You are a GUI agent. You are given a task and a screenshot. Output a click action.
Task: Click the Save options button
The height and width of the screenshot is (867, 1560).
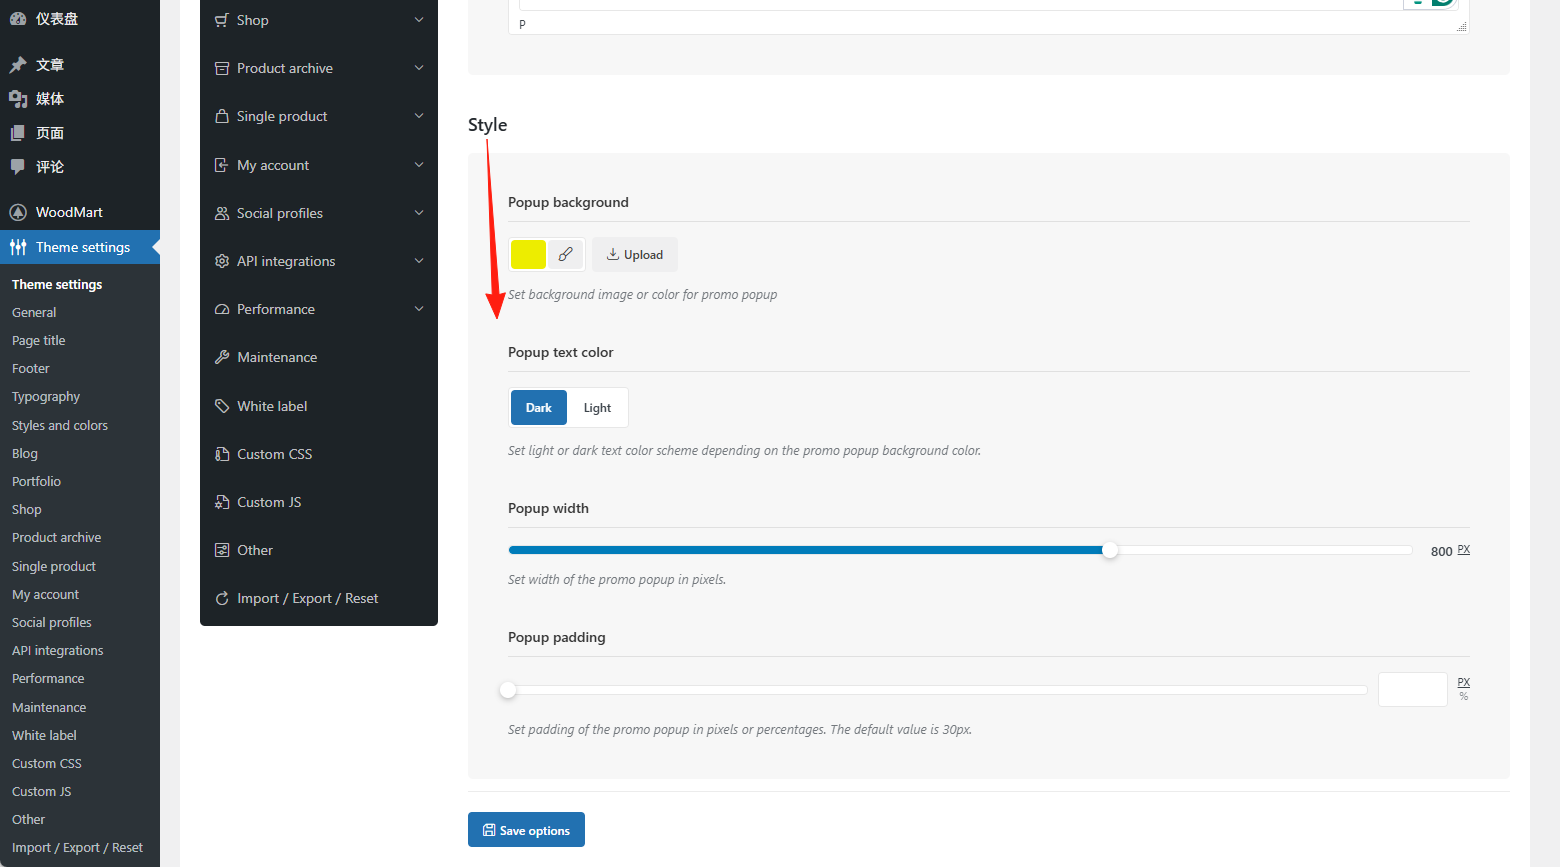(526, 830)
